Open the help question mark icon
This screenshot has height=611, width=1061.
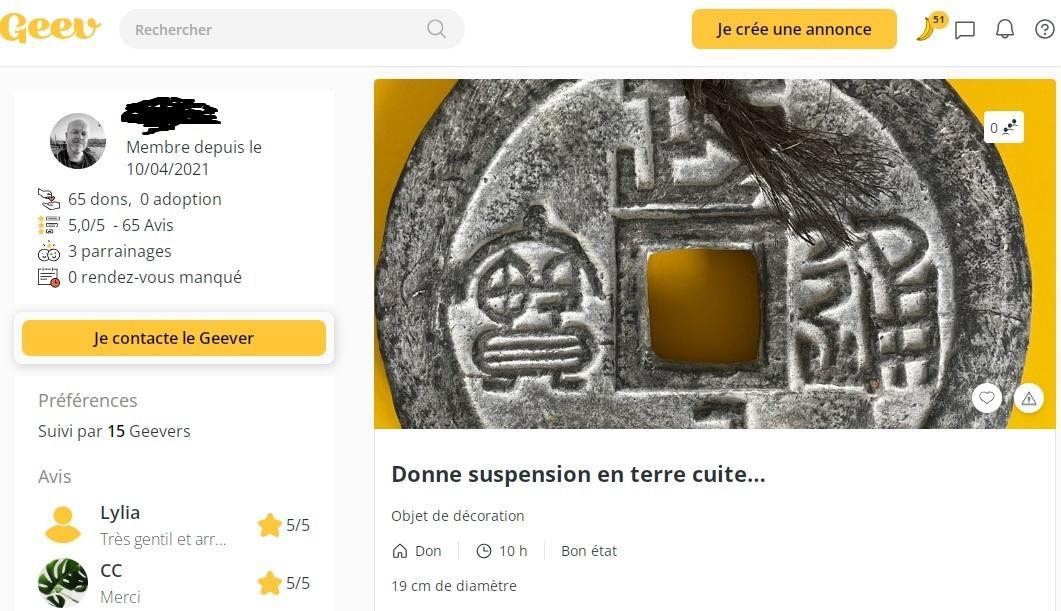pos(1045,29)
